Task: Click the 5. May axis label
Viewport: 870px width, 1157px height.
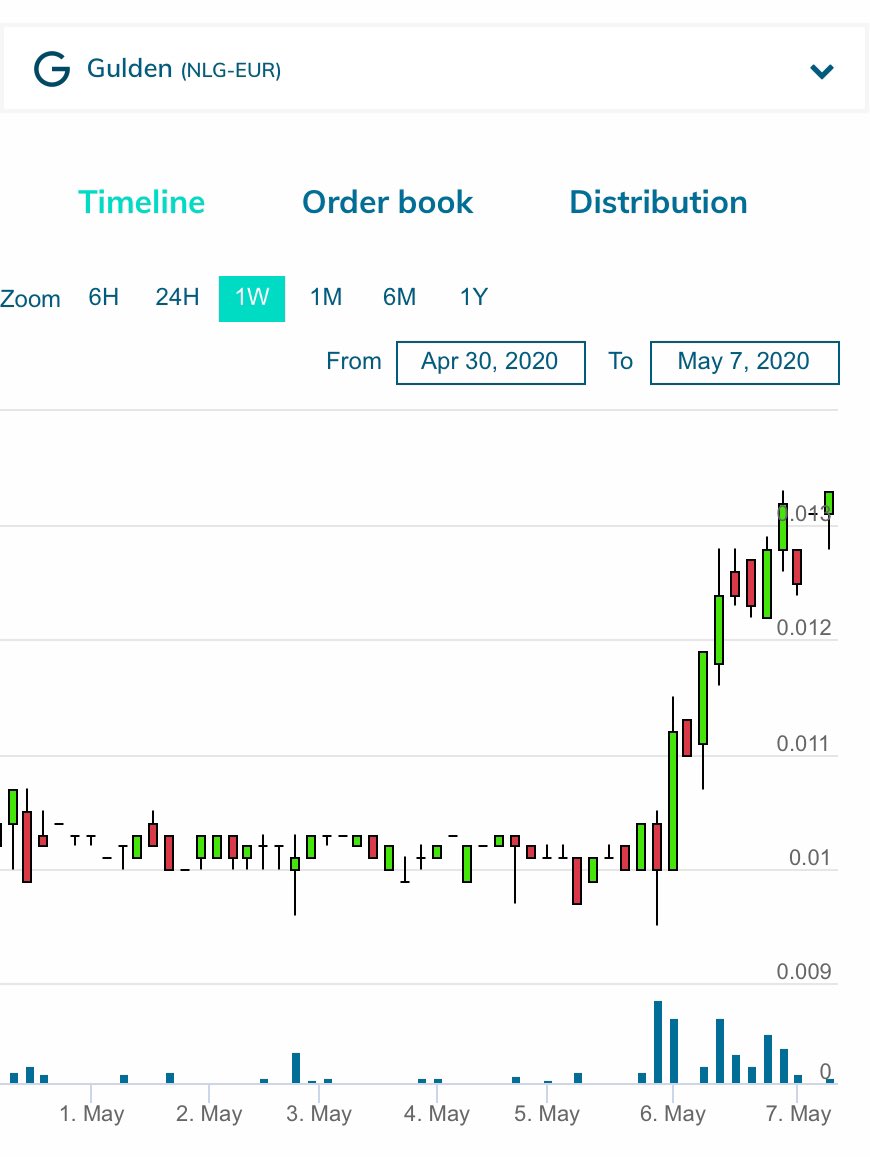Action: (547, 1113)
